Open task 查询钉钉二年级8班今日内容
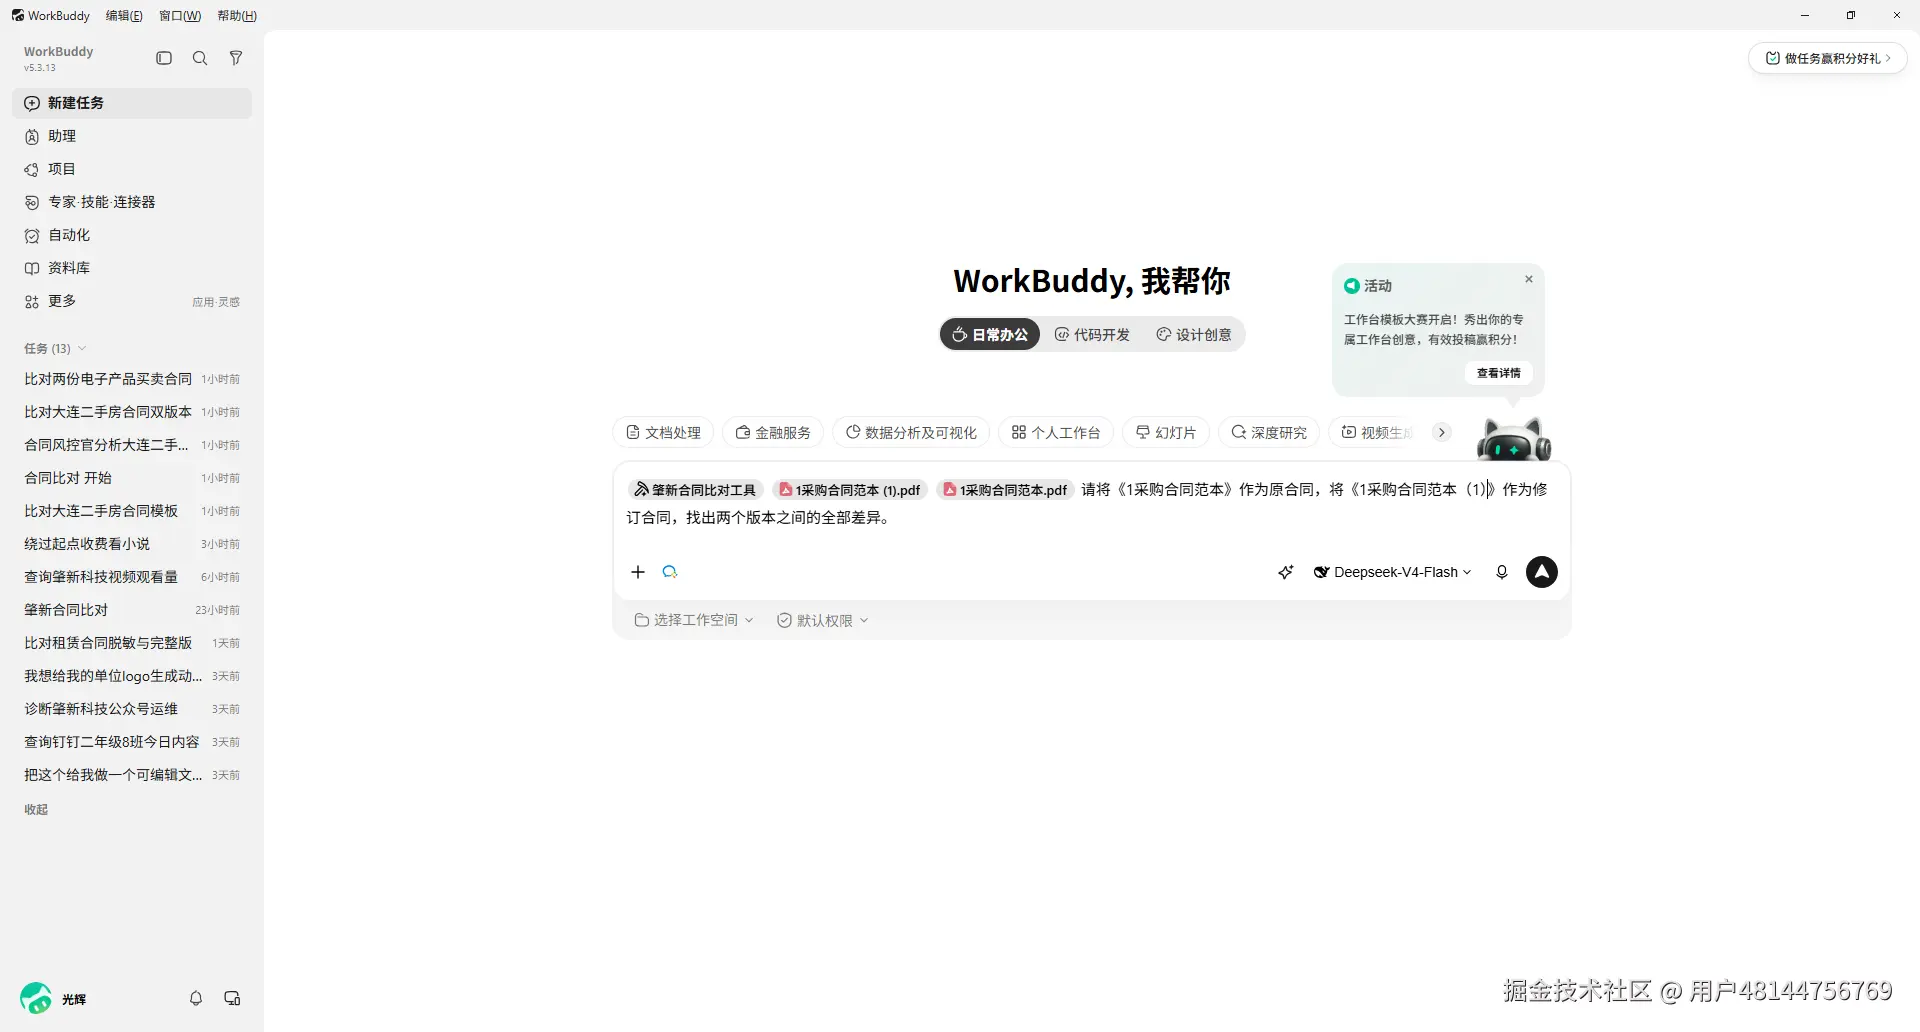 point(132,742)
